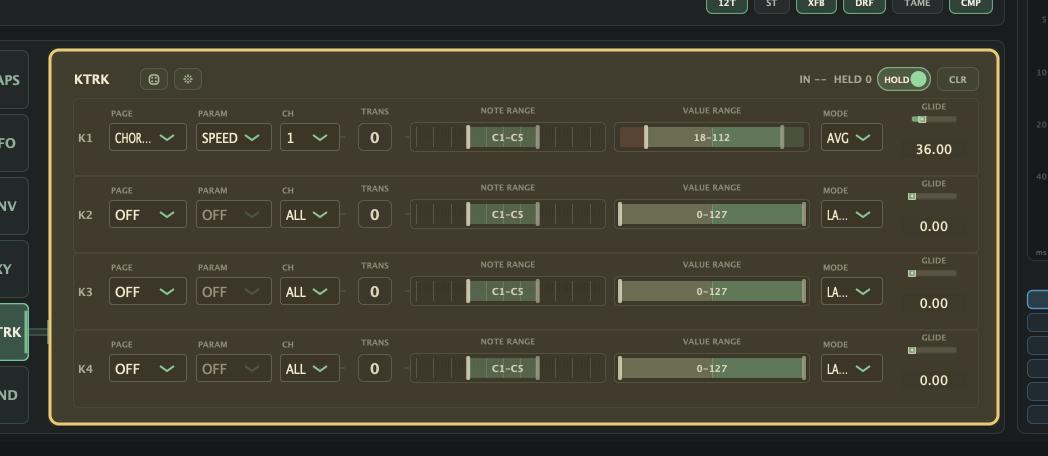
Task: Click K4 glide value 0.00
Action: click(934, 380)
